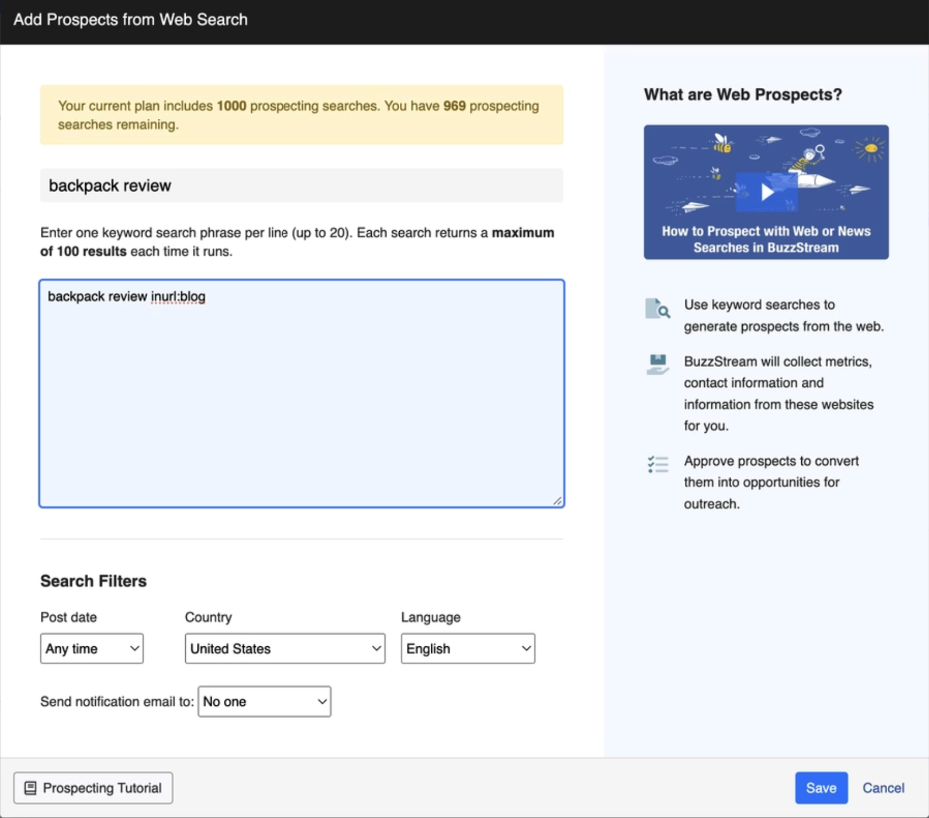Screen dimensions: 929x818
Task: Open the Send notification email dropdown
Action: click(264, 702)
